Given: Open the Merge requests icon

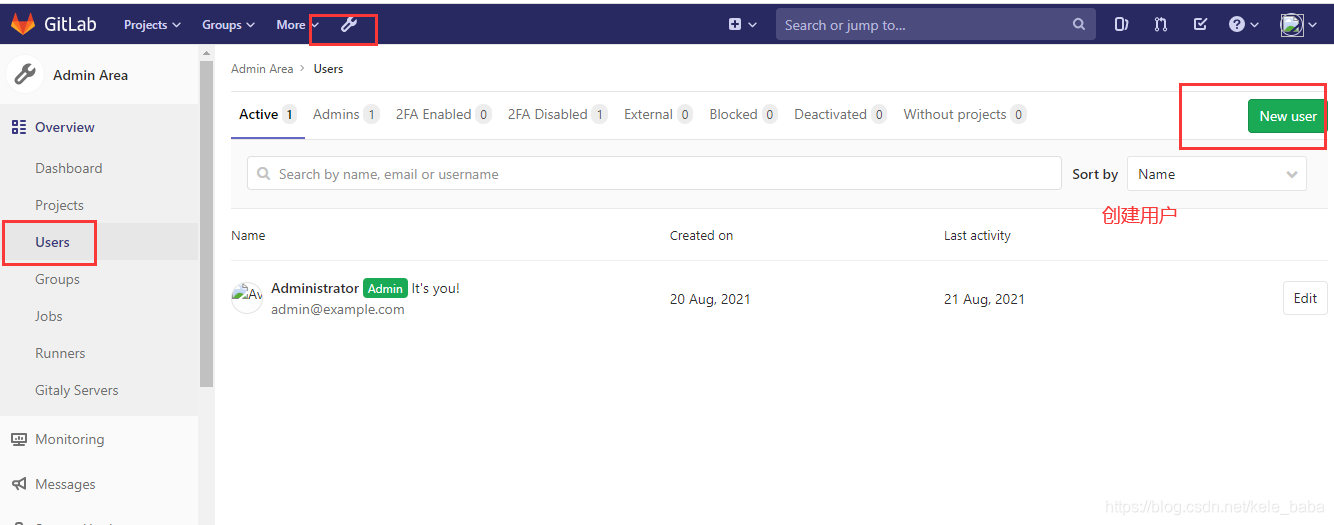Looking at the screenshot, I should pyautogui.click(x=1161, y=25).
